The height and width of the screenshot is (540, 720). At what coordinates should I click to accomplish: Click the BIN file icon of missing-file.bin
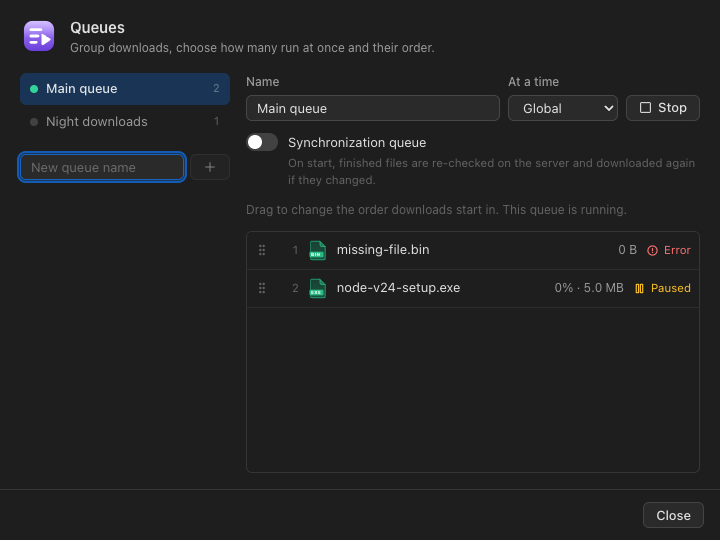pyautogui.click(x=318, y=251)
